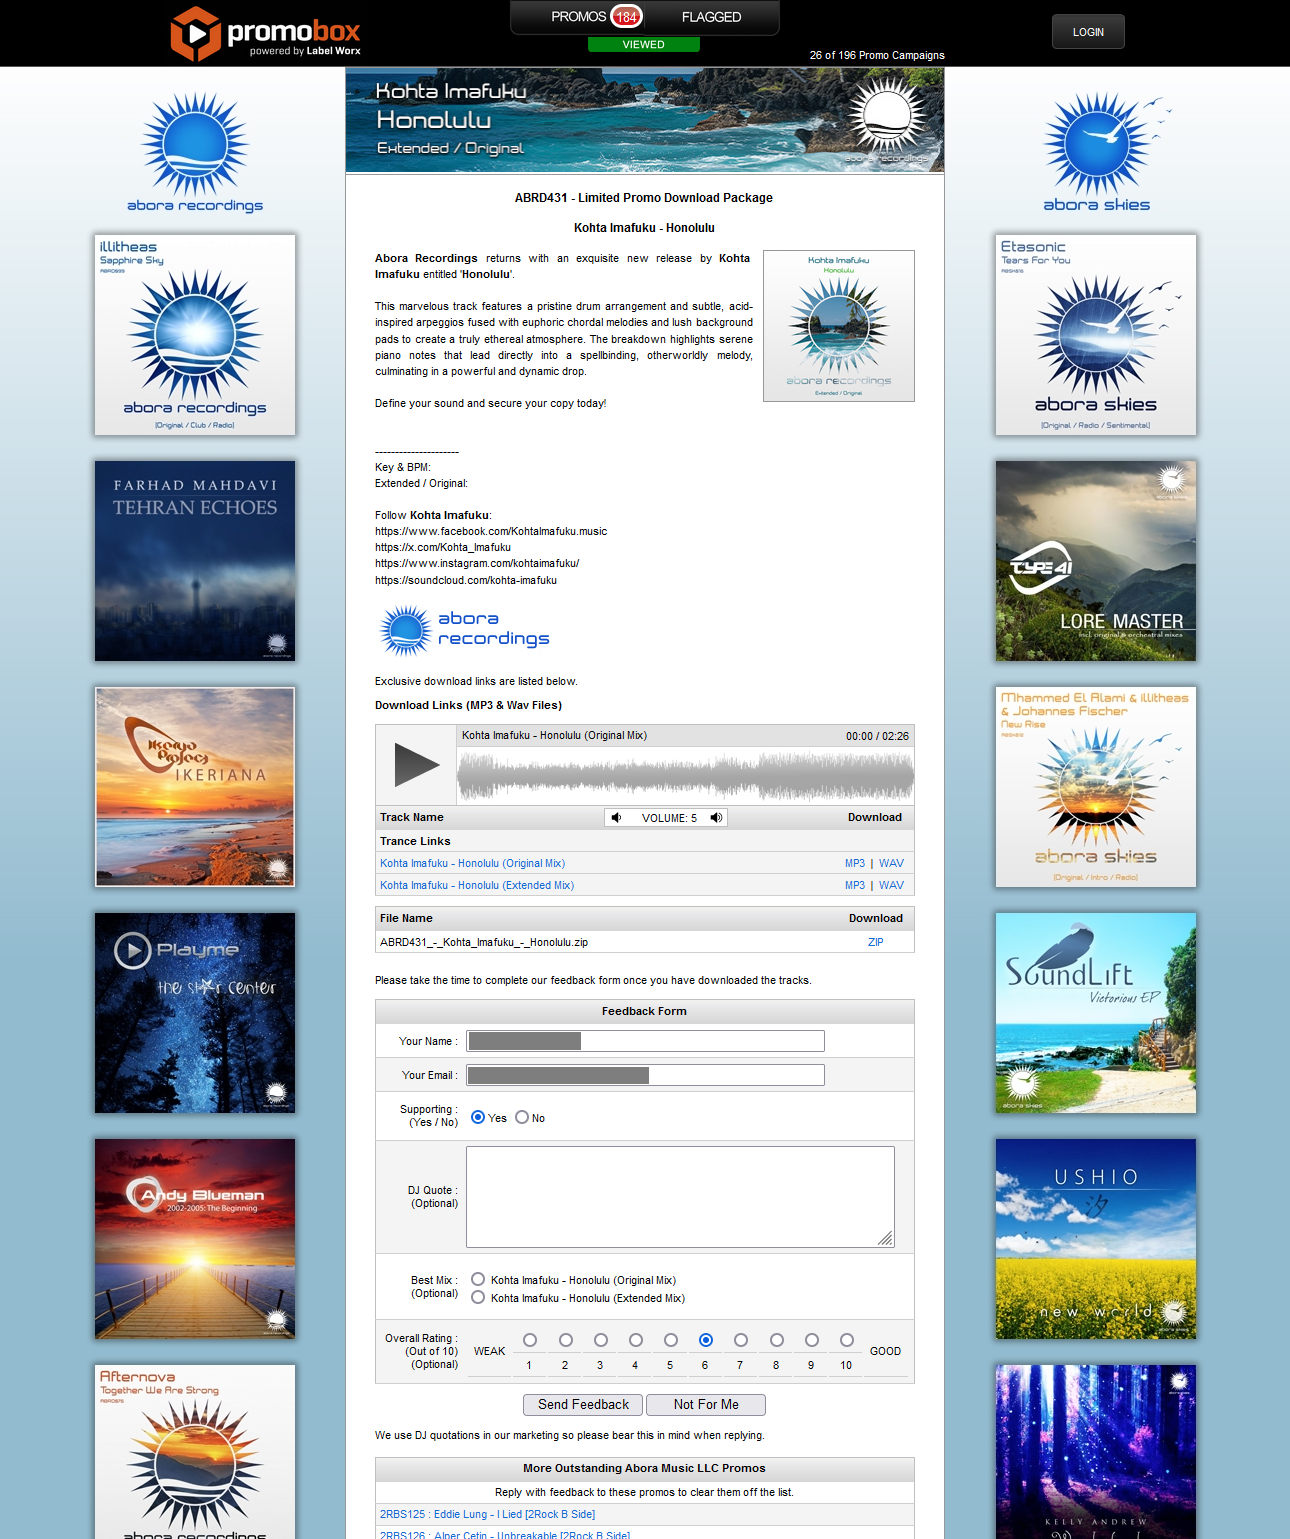The image size is (1290, 1539).
Task: Open the Promos tab
Action: (579, 17)
